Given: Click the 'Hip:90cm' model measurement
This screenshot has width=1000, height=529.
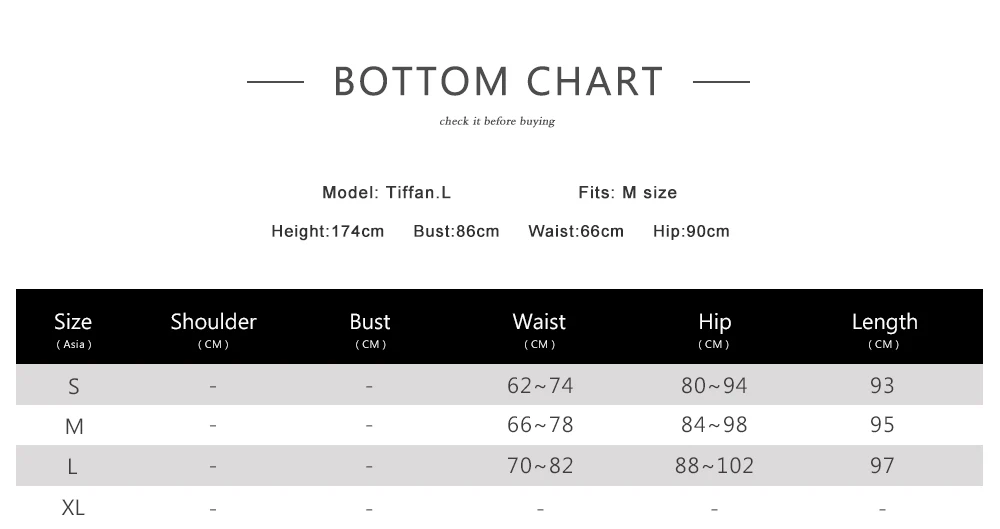Looking at the screenshot, I should tap(691, 232).
